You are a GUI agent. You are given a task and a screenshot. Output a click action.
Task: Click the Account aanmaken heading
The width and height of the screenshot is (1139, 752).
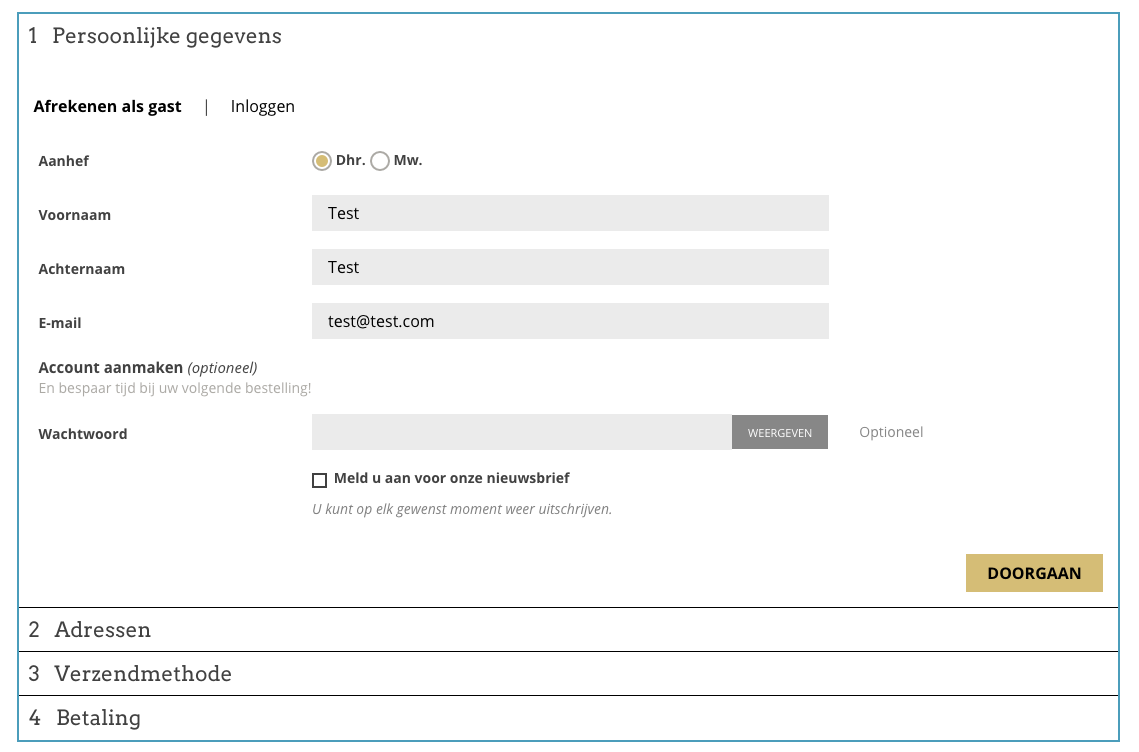click(x=111, y=368)
